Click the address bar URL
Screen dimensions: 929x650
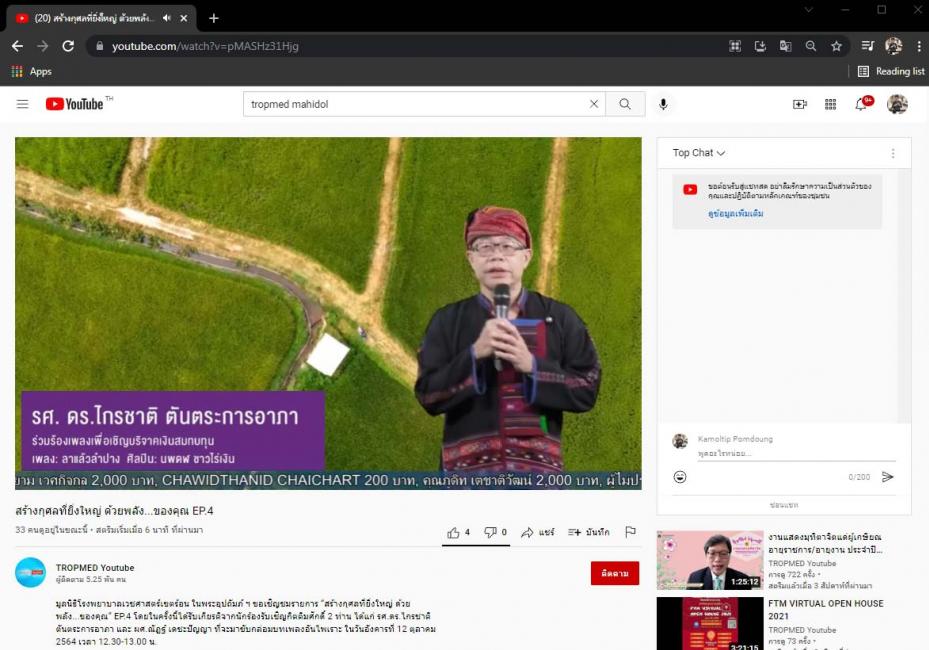[205, 46]
